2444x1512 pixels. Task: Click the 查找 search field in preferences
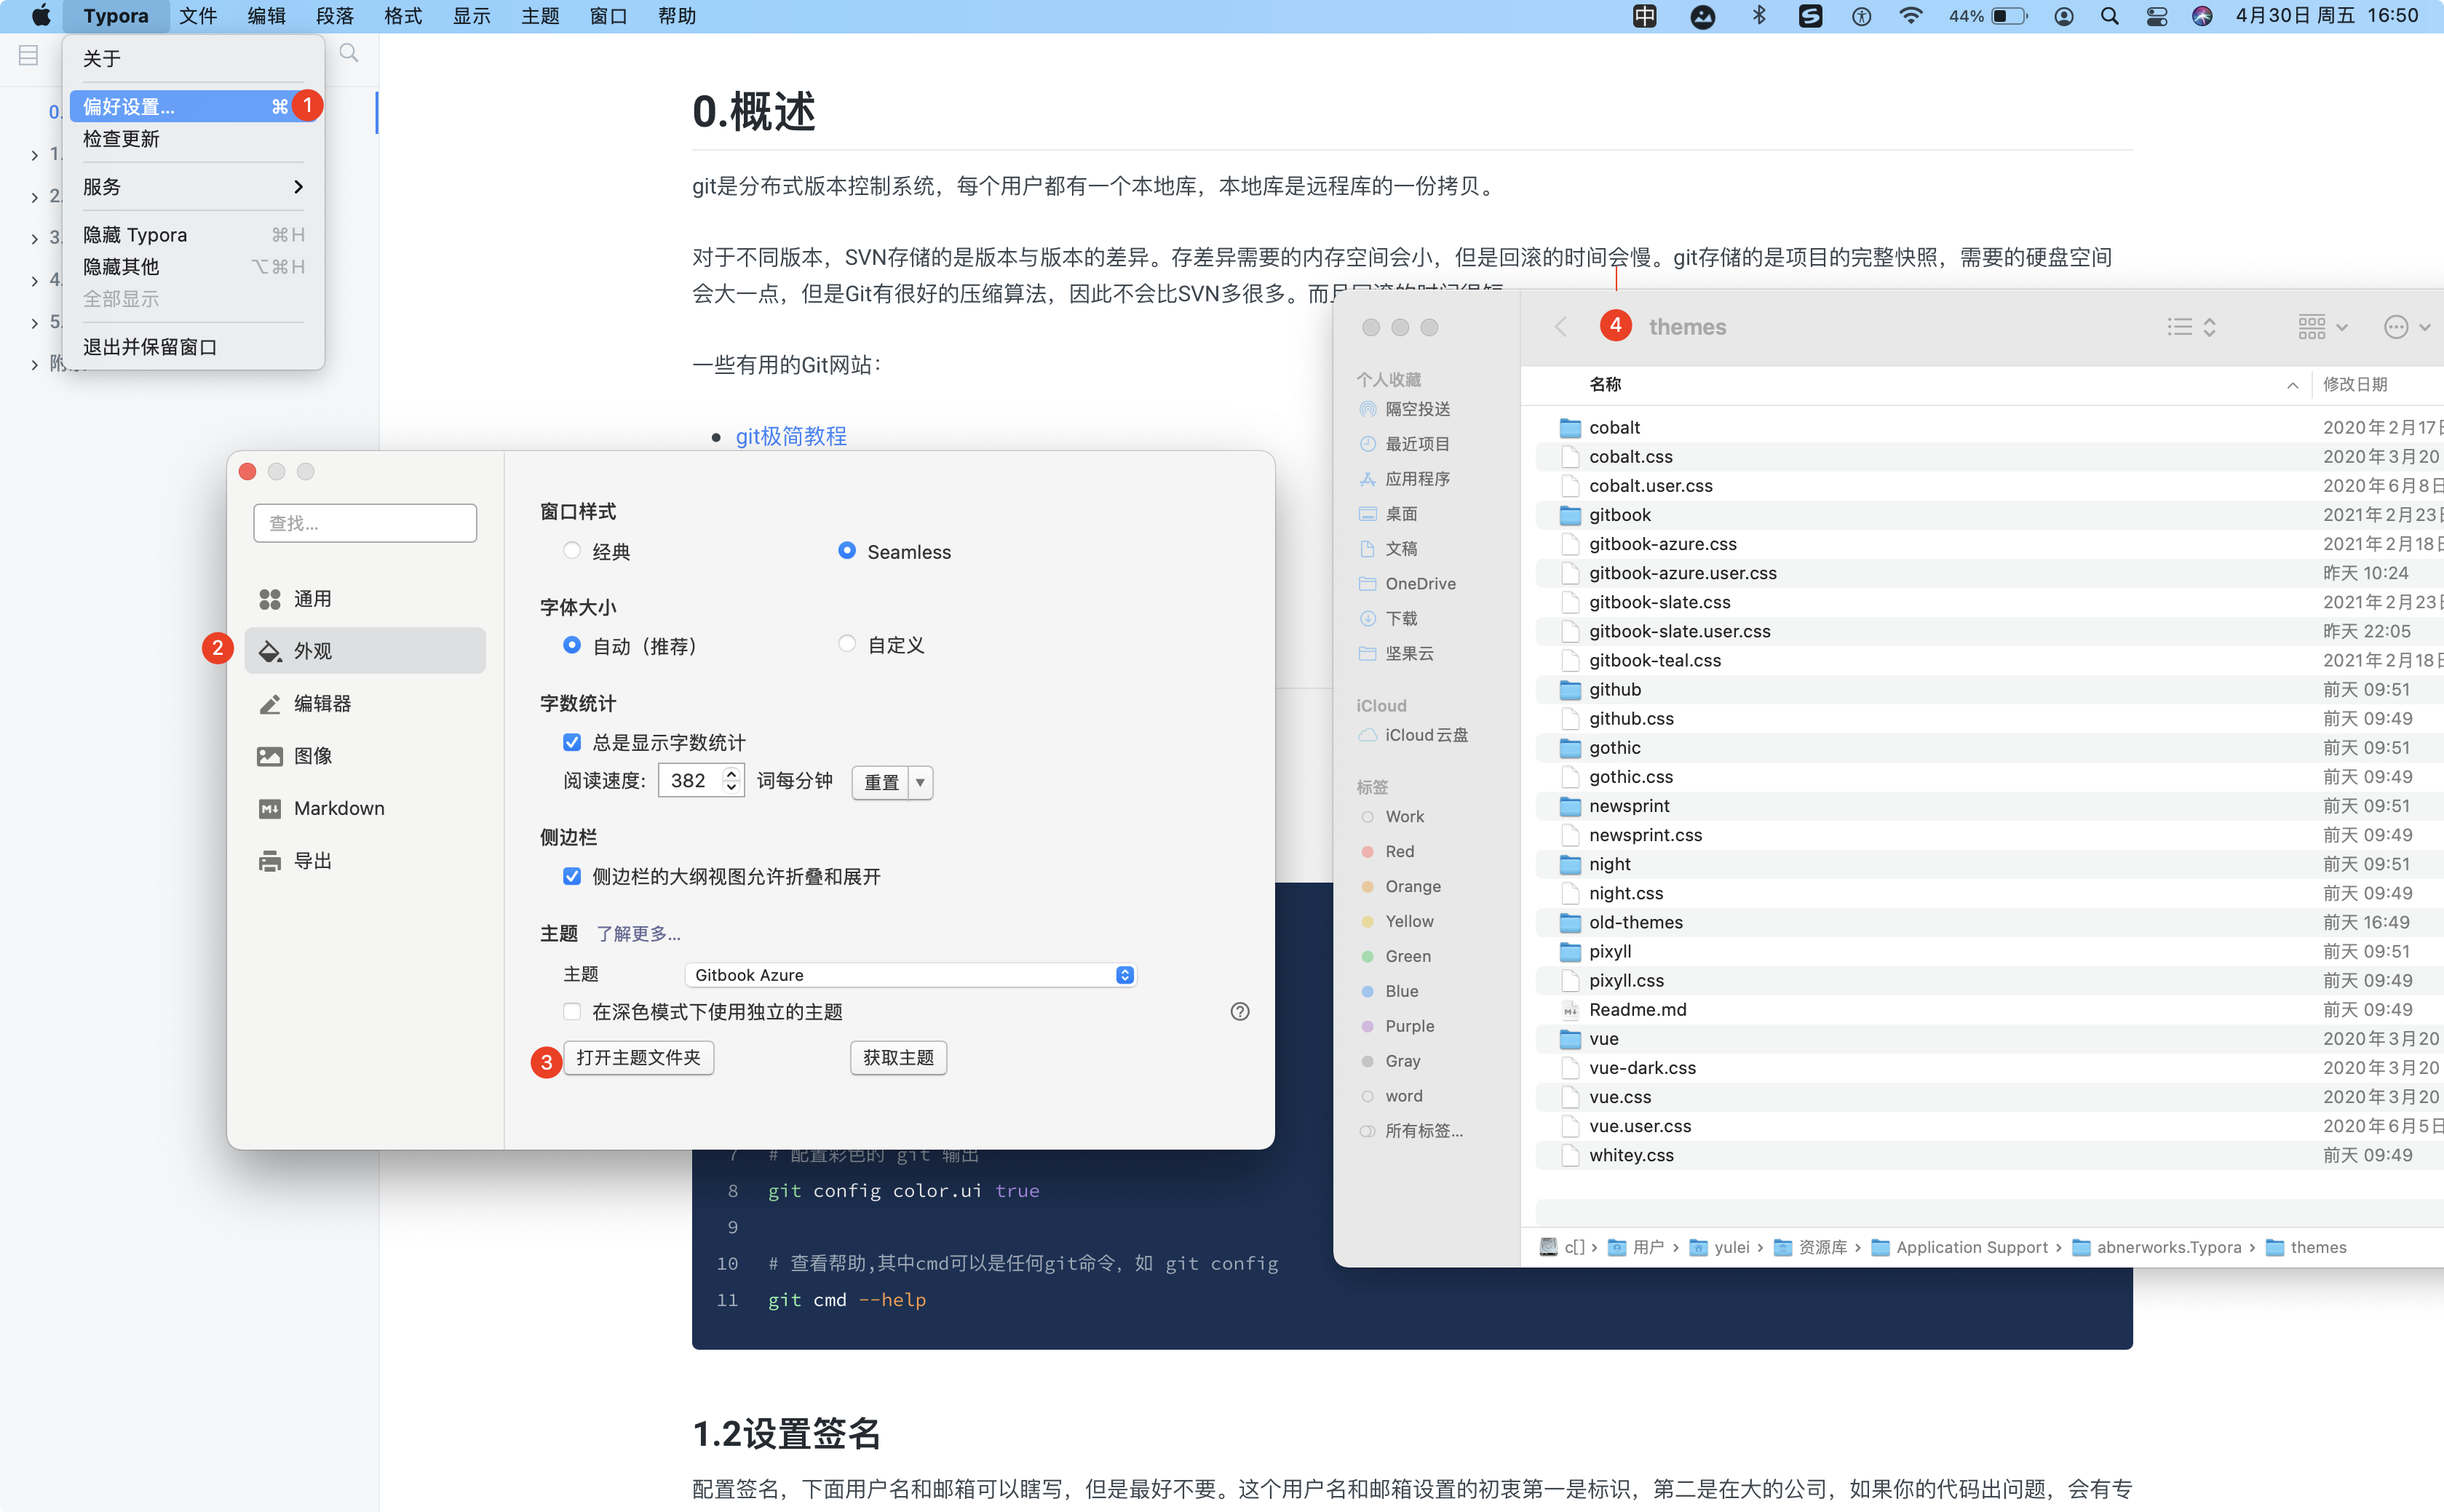point(365,522)
